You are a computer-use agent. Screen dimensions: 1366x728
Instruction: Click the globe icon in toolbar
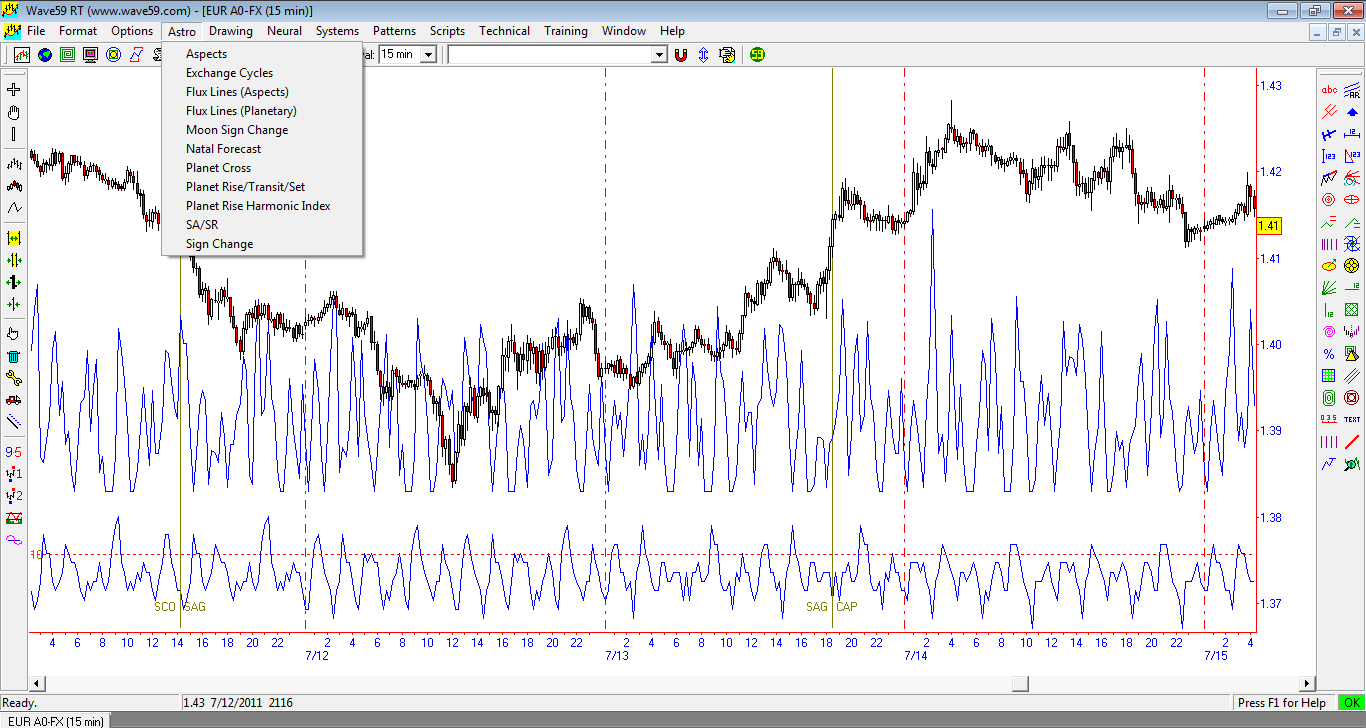click(x=45, y=55)
